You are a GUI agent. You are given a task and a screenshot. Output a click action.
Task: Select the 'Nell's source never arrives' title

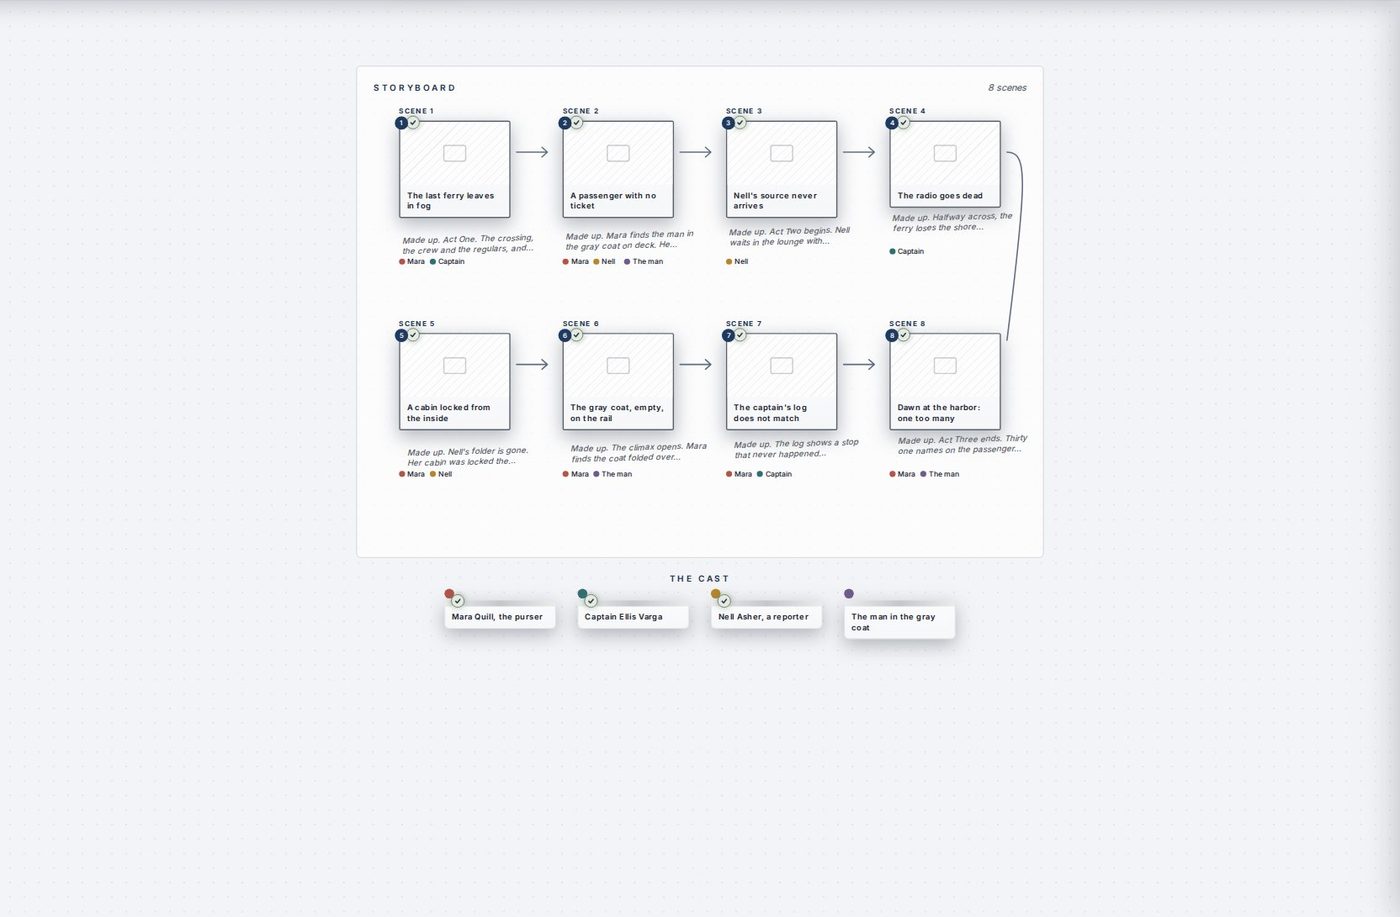point(775,201)
